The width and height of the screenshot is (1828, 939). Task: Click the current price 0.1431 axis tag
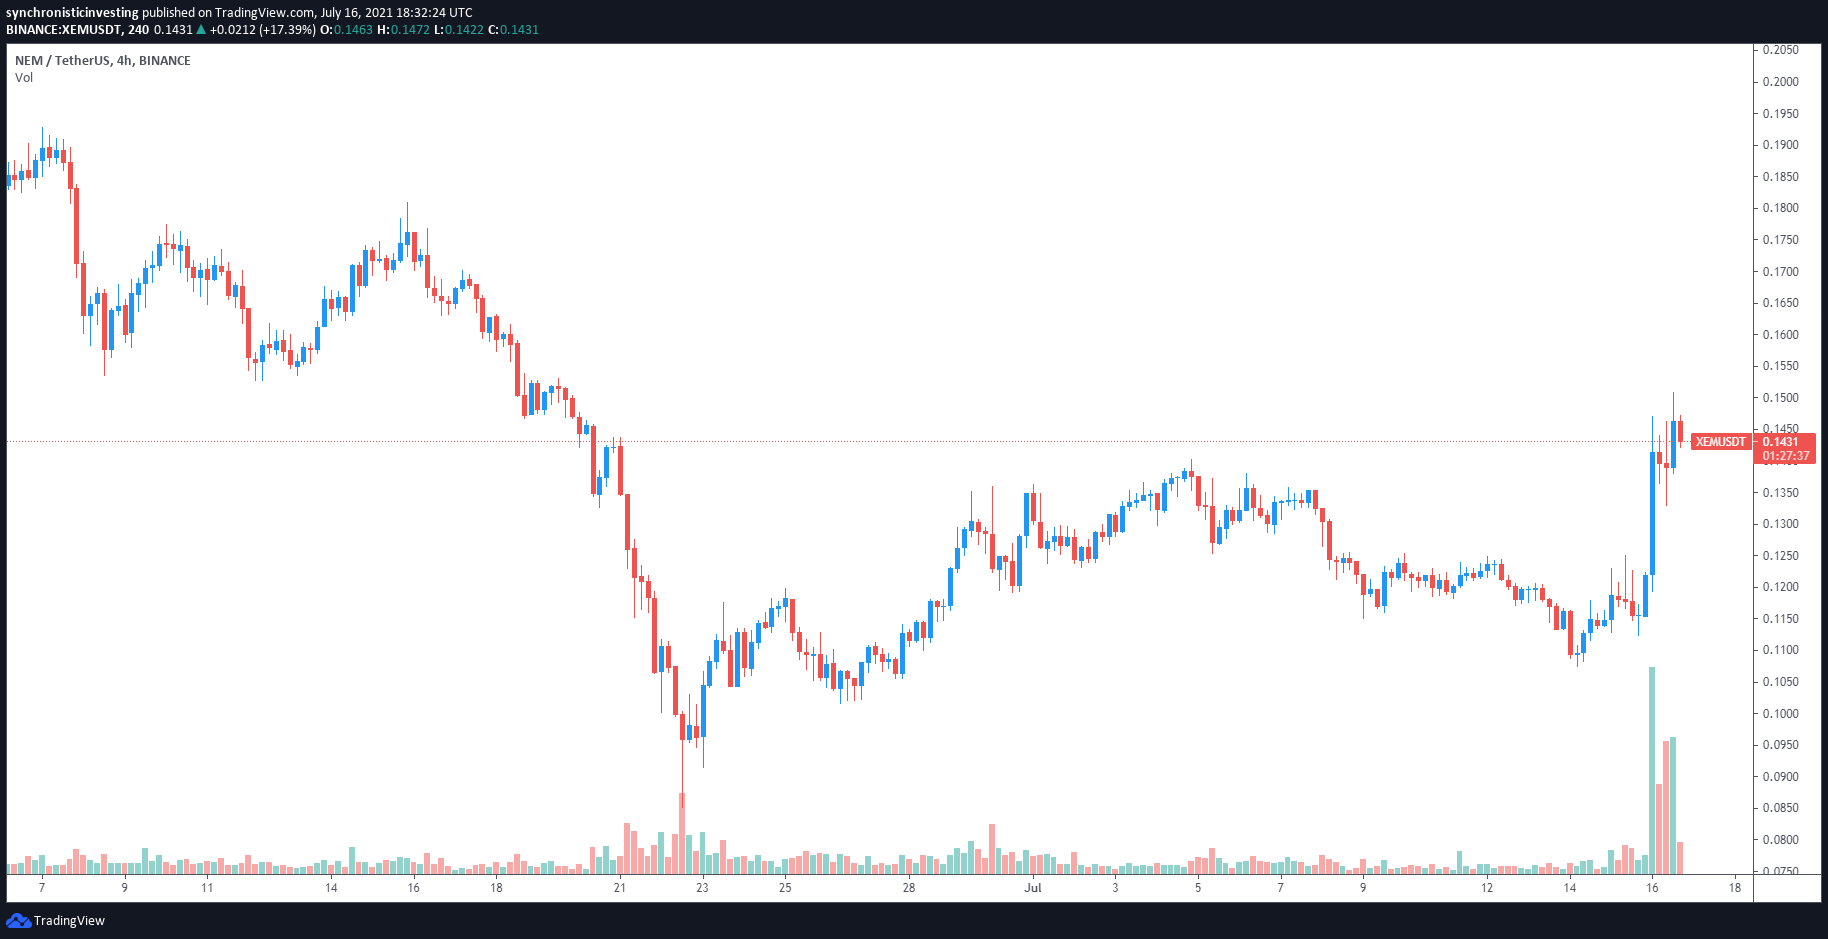(1780, 442)
